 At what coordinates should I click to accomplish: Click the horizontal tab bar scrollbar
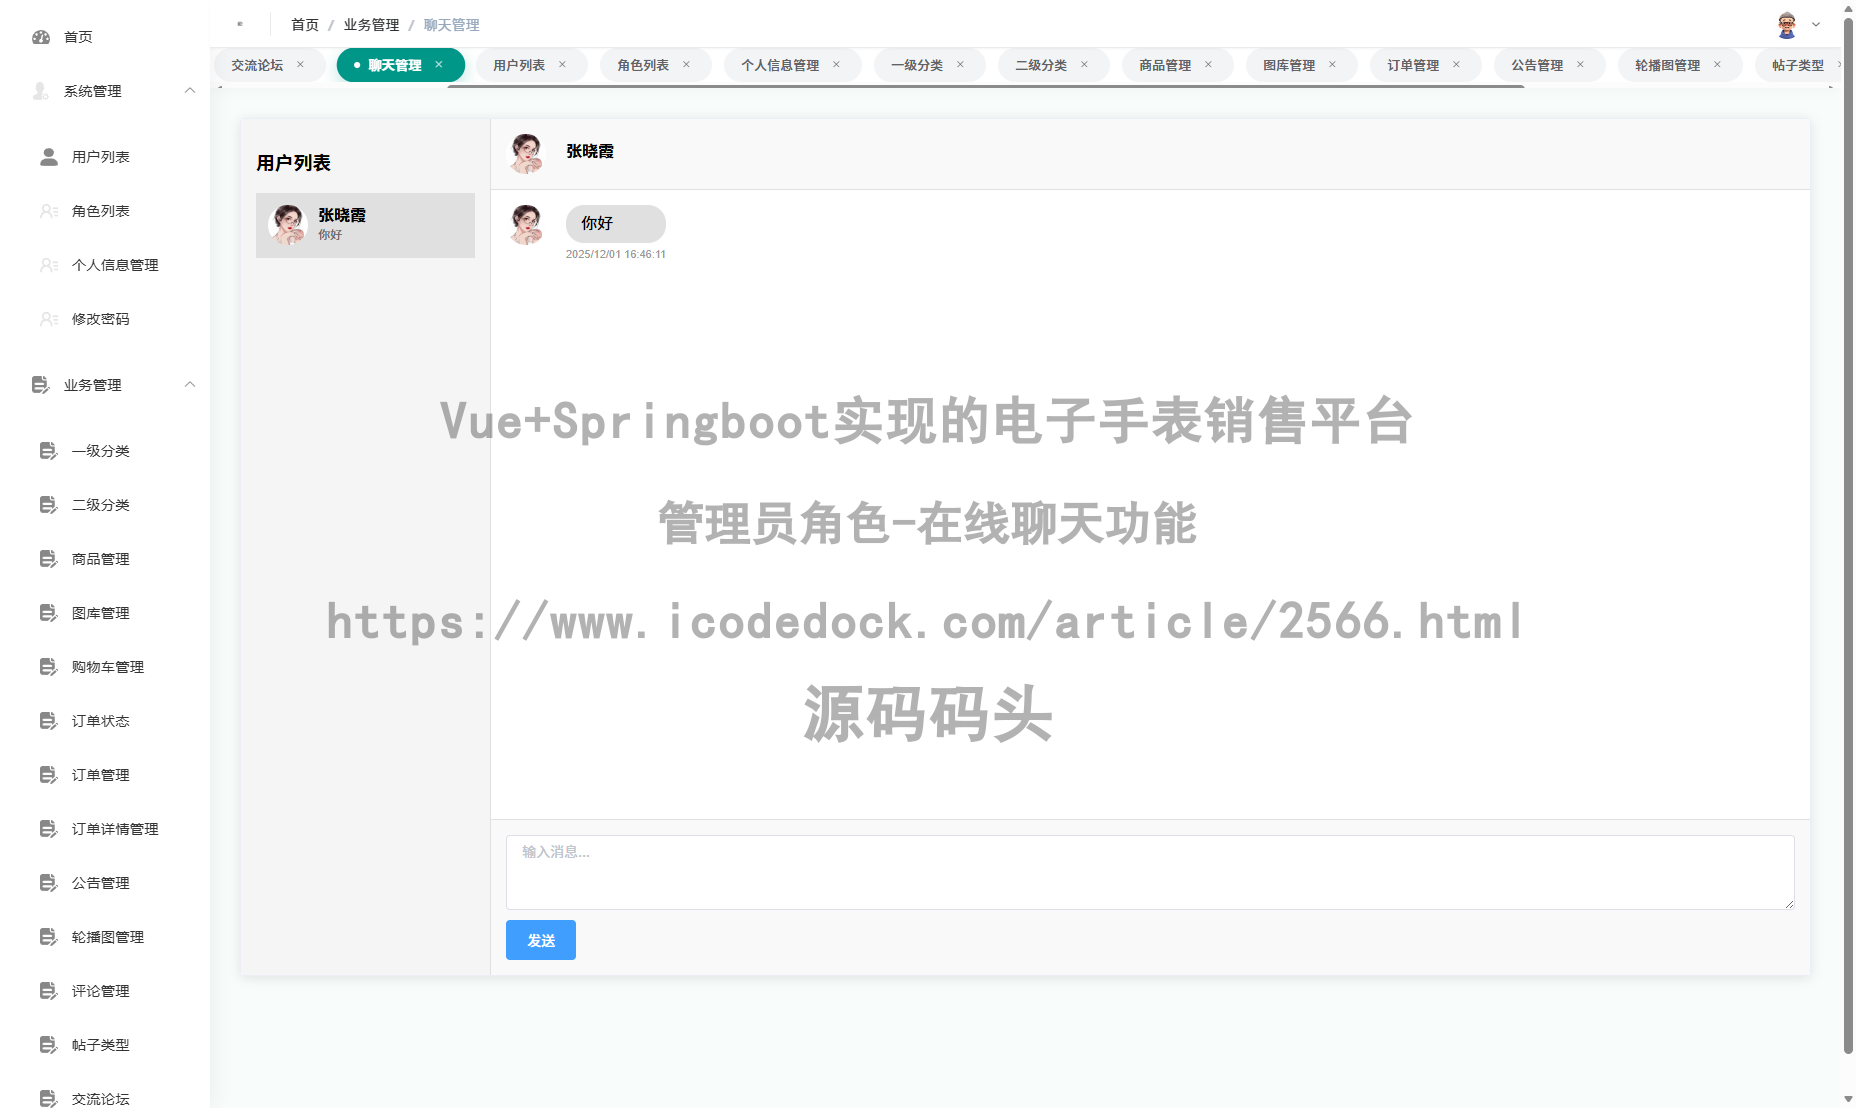coord(985,87)
